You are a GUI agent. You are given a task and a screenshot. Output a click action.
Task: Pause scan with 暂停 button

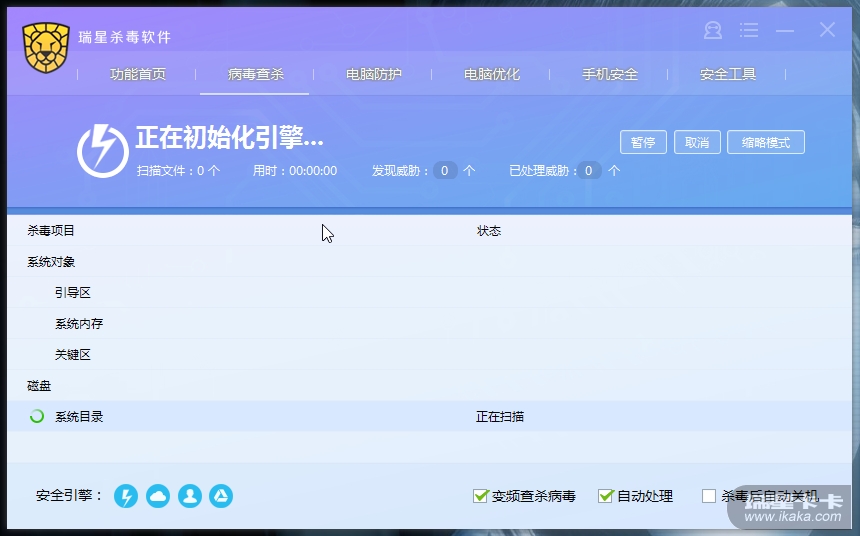tap(643, 142)
